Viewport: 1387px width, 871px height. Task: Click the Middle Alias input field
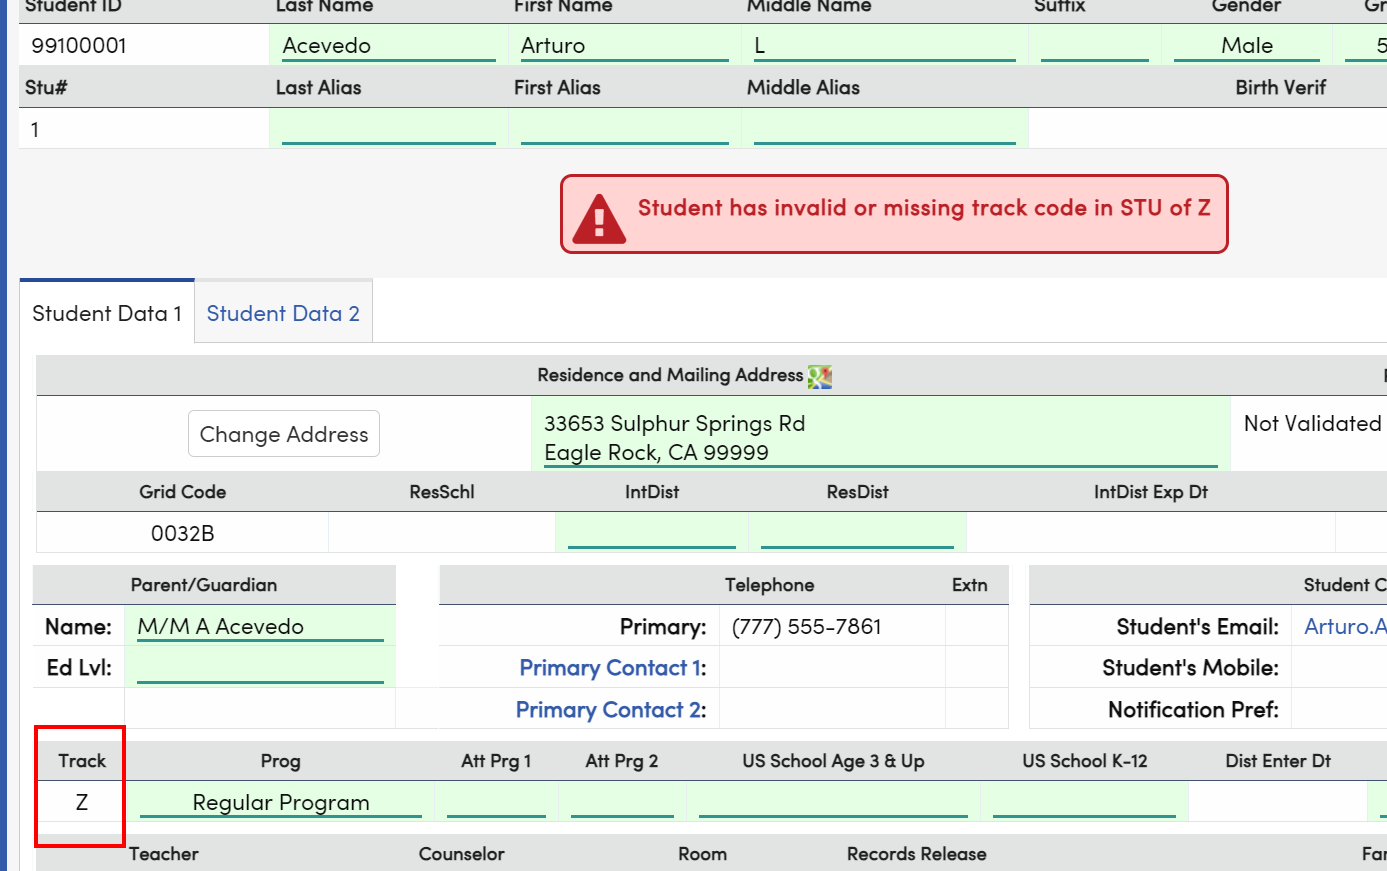(884, 128)
